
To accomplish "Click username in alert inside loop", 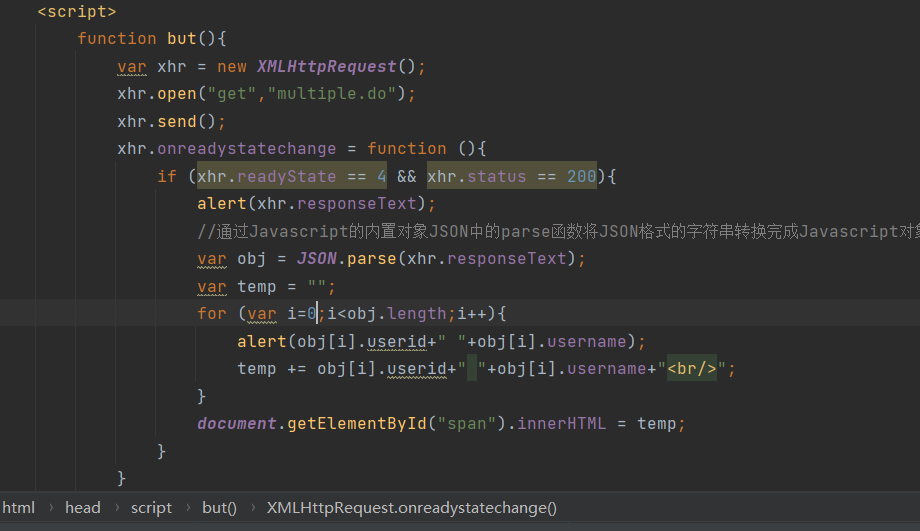I will (x=586, y=341).
